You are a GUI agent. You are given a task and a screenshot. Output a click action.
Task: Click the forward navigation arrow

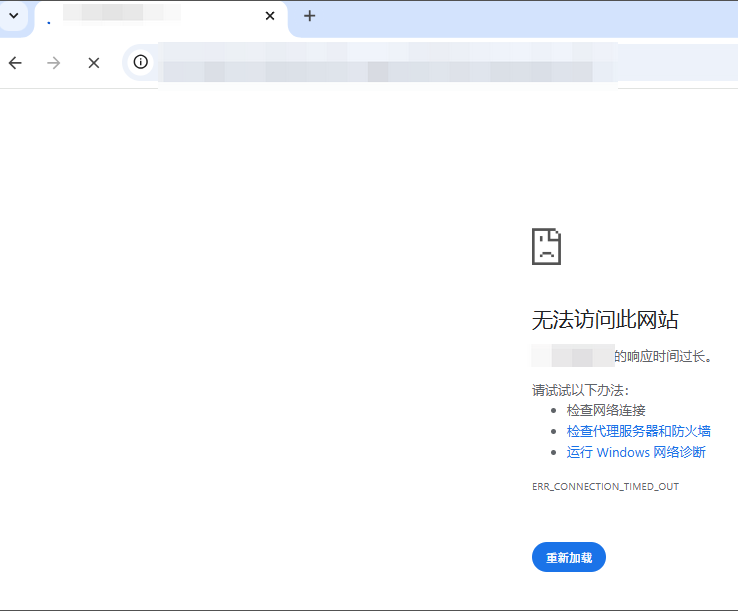click(x=54, y=63)
